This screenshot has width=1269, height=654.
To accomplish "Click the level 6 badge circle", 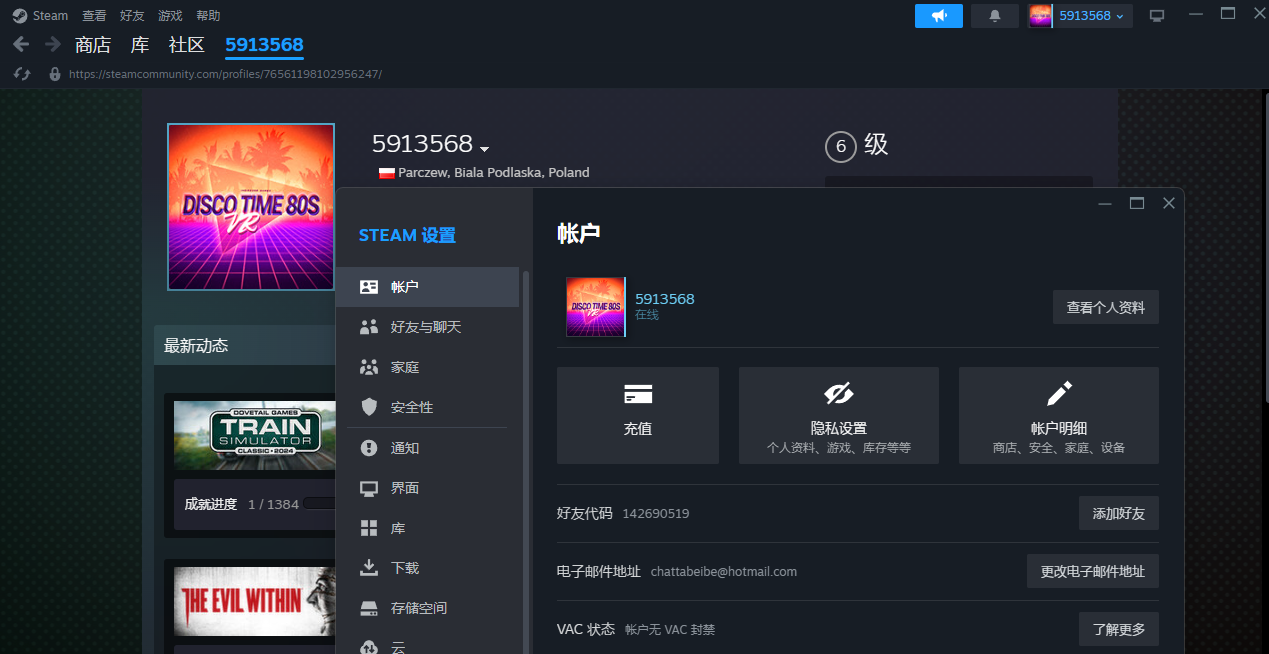I will pyautogui.click(x=841, y=147).
